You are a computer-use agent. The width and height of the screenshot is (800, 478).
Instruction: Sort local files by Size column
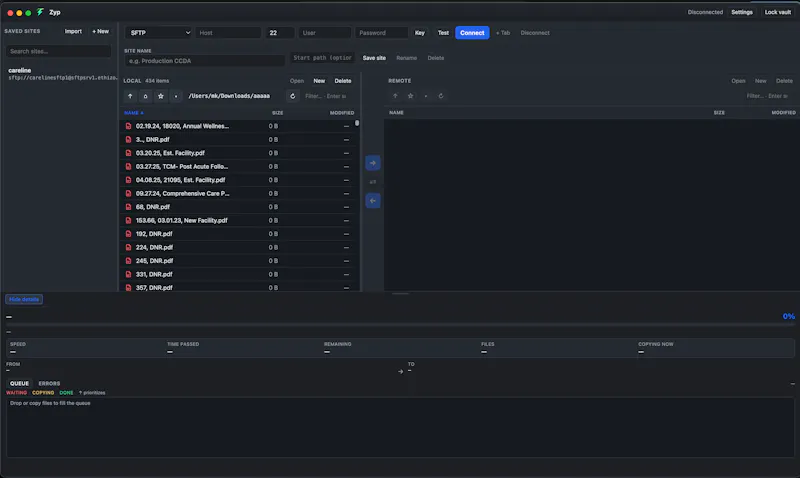pos(278,113)
